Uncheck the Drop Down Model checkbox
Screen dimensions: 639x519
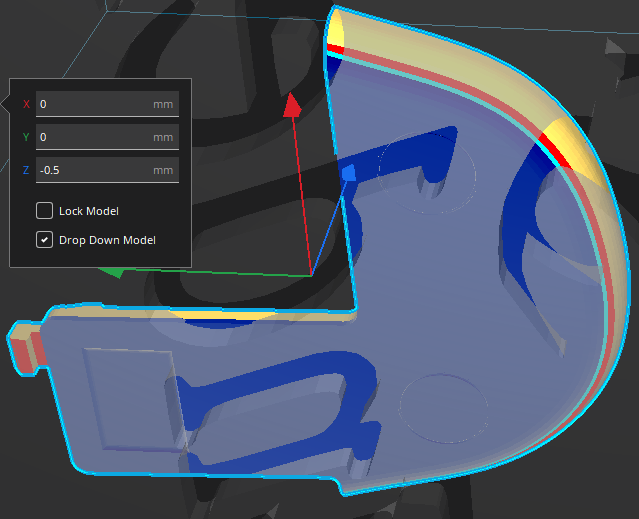coord(44,240)
